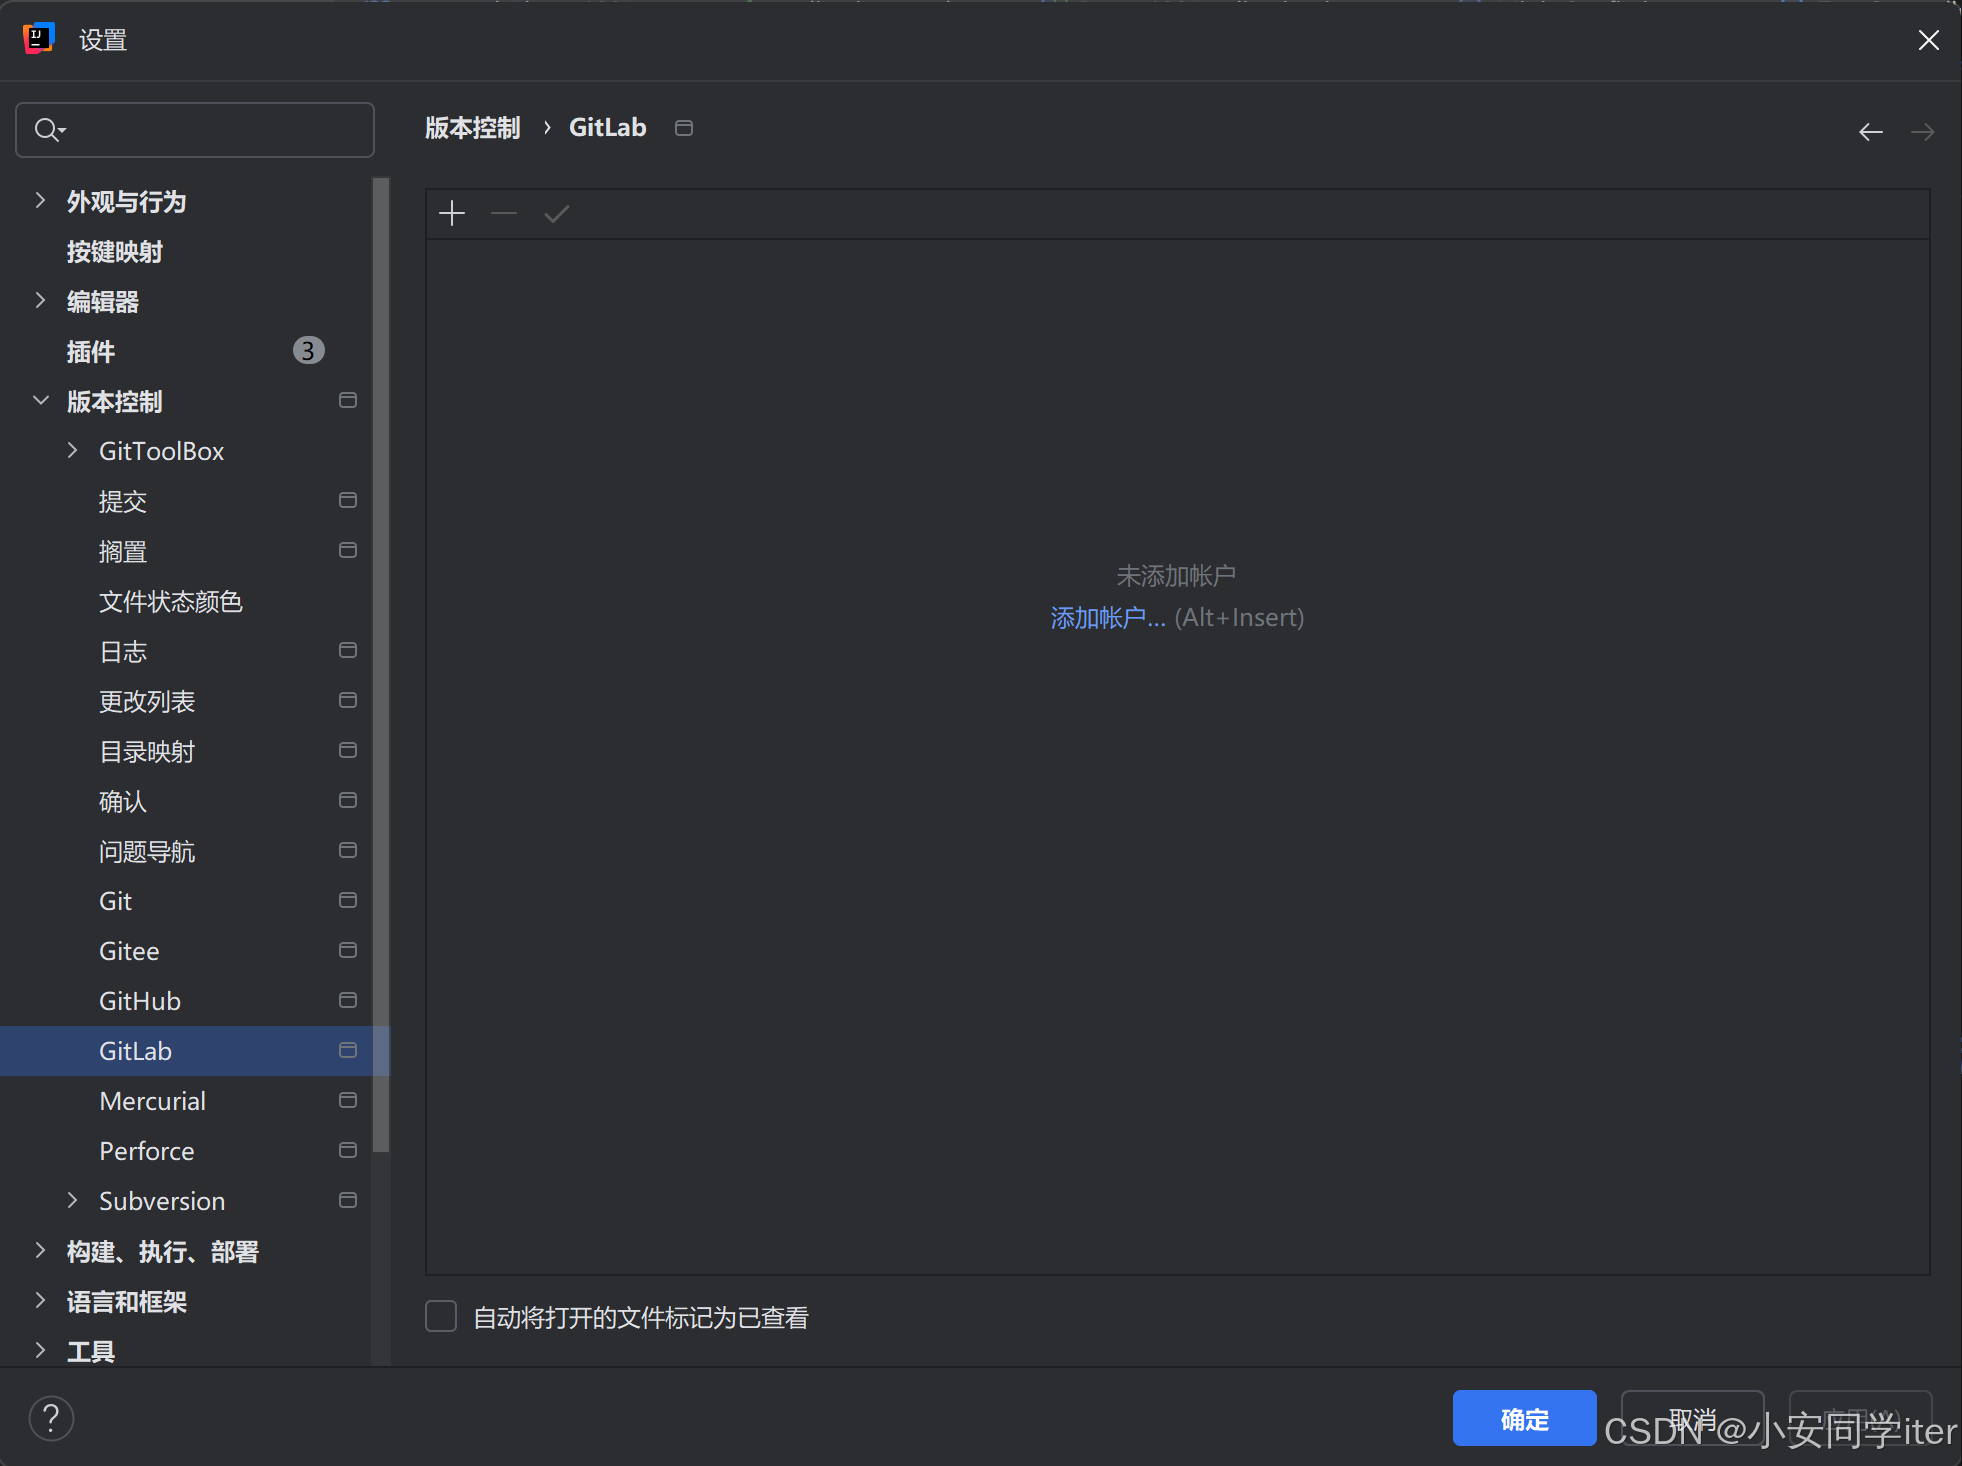Enable auto-mark opened files as viewed checkbox
Viewport: 1962px width, 1466px height.
pos(441,1316)
